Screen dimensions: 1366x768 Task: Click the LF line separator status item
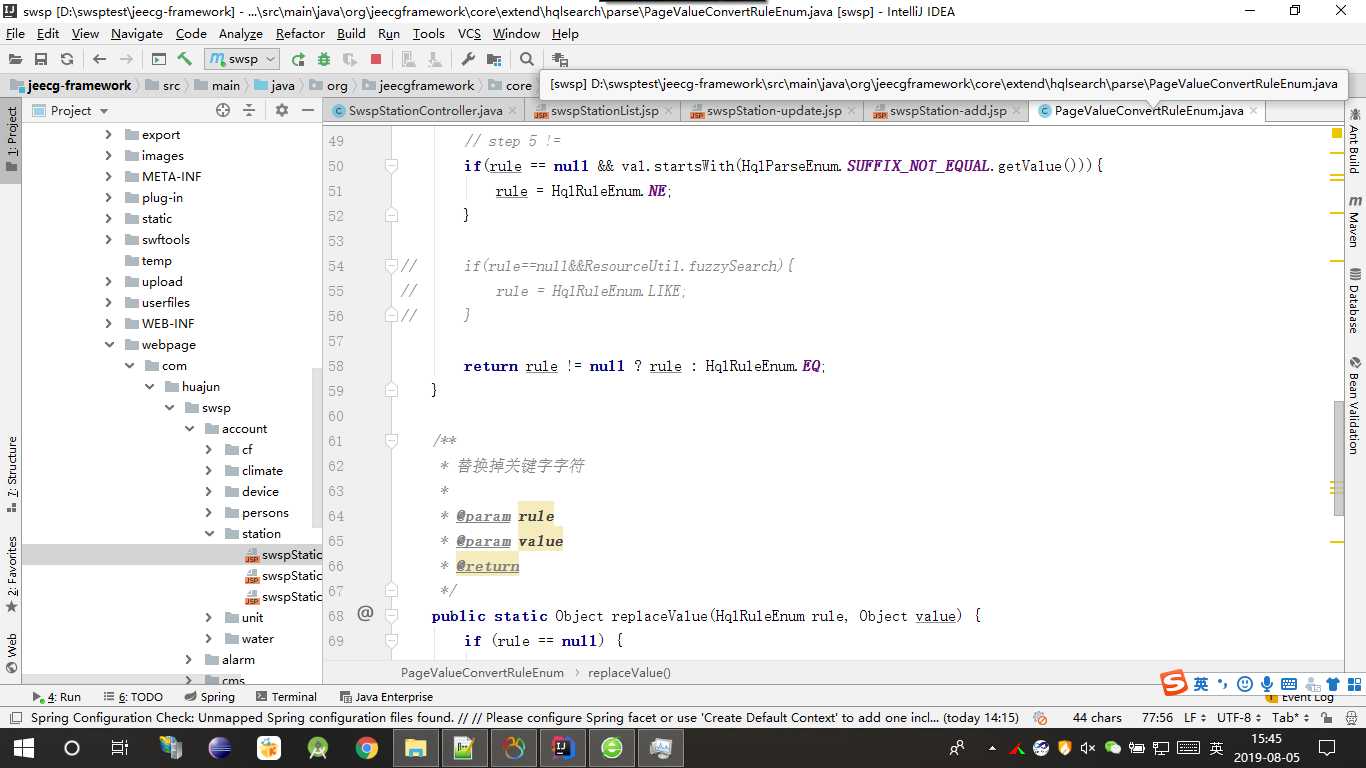1194,717
